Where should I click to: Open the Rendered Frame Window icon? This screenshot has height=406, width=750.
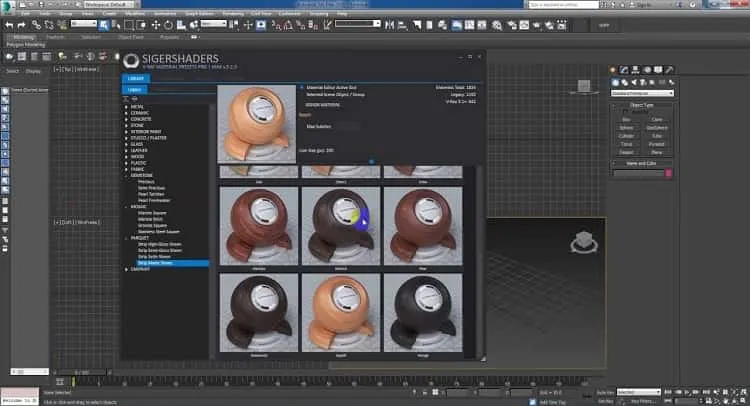[524, 25]
